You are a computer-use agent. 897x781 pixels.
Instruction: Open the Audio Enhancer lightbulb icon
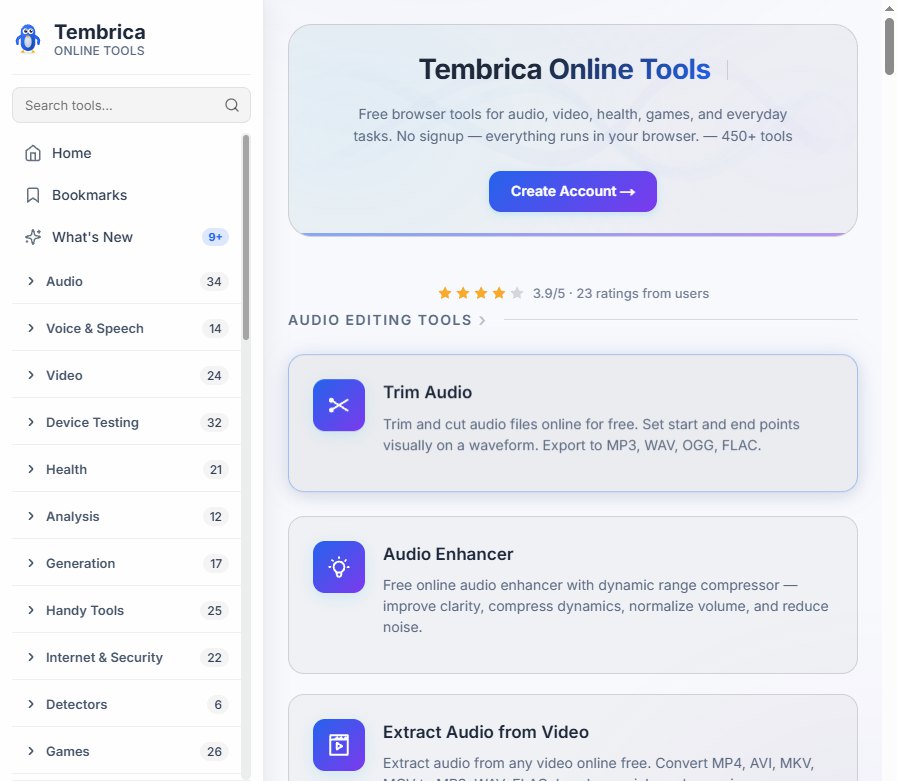pos(339,567)
